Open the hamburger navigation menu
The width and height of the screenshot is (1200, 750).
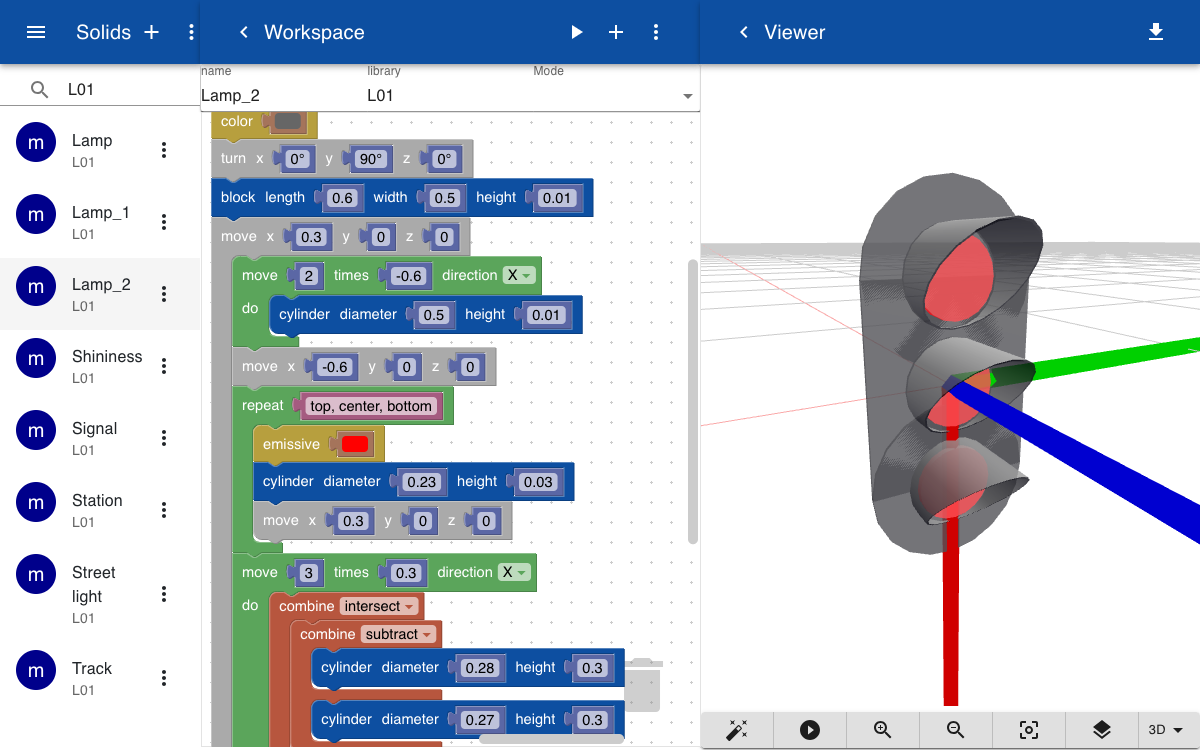coord(36,32)
